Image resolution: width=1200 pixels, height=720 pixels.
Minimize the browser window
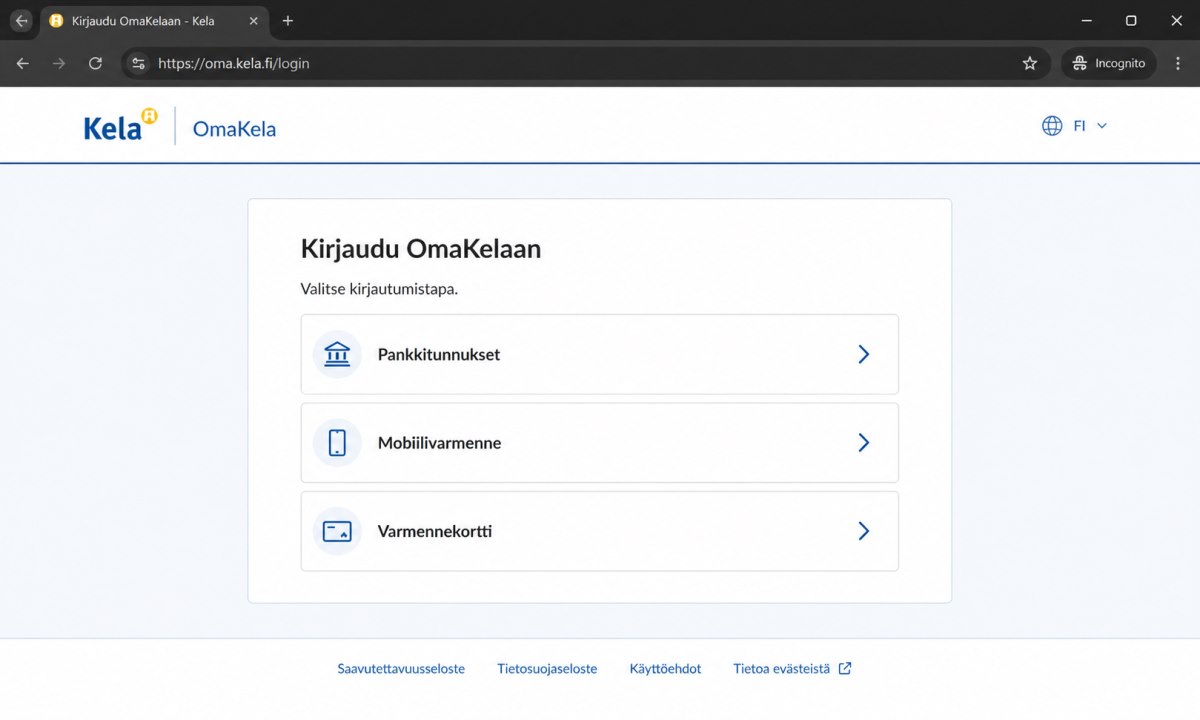click(x=1085, y=20)
